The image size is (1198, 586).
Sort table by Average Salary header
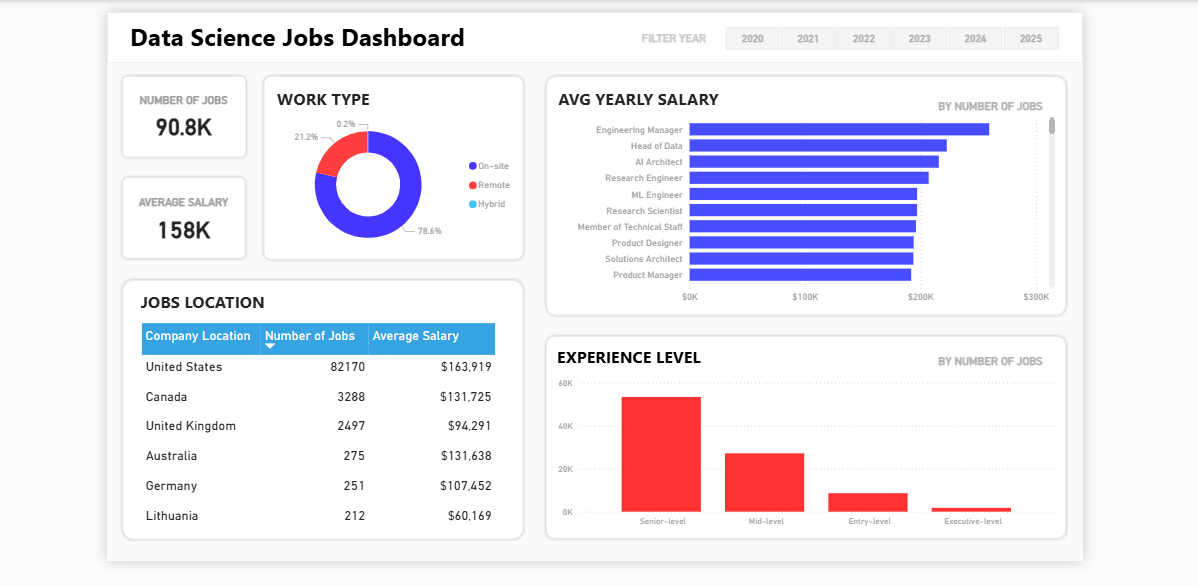point(416,336)
